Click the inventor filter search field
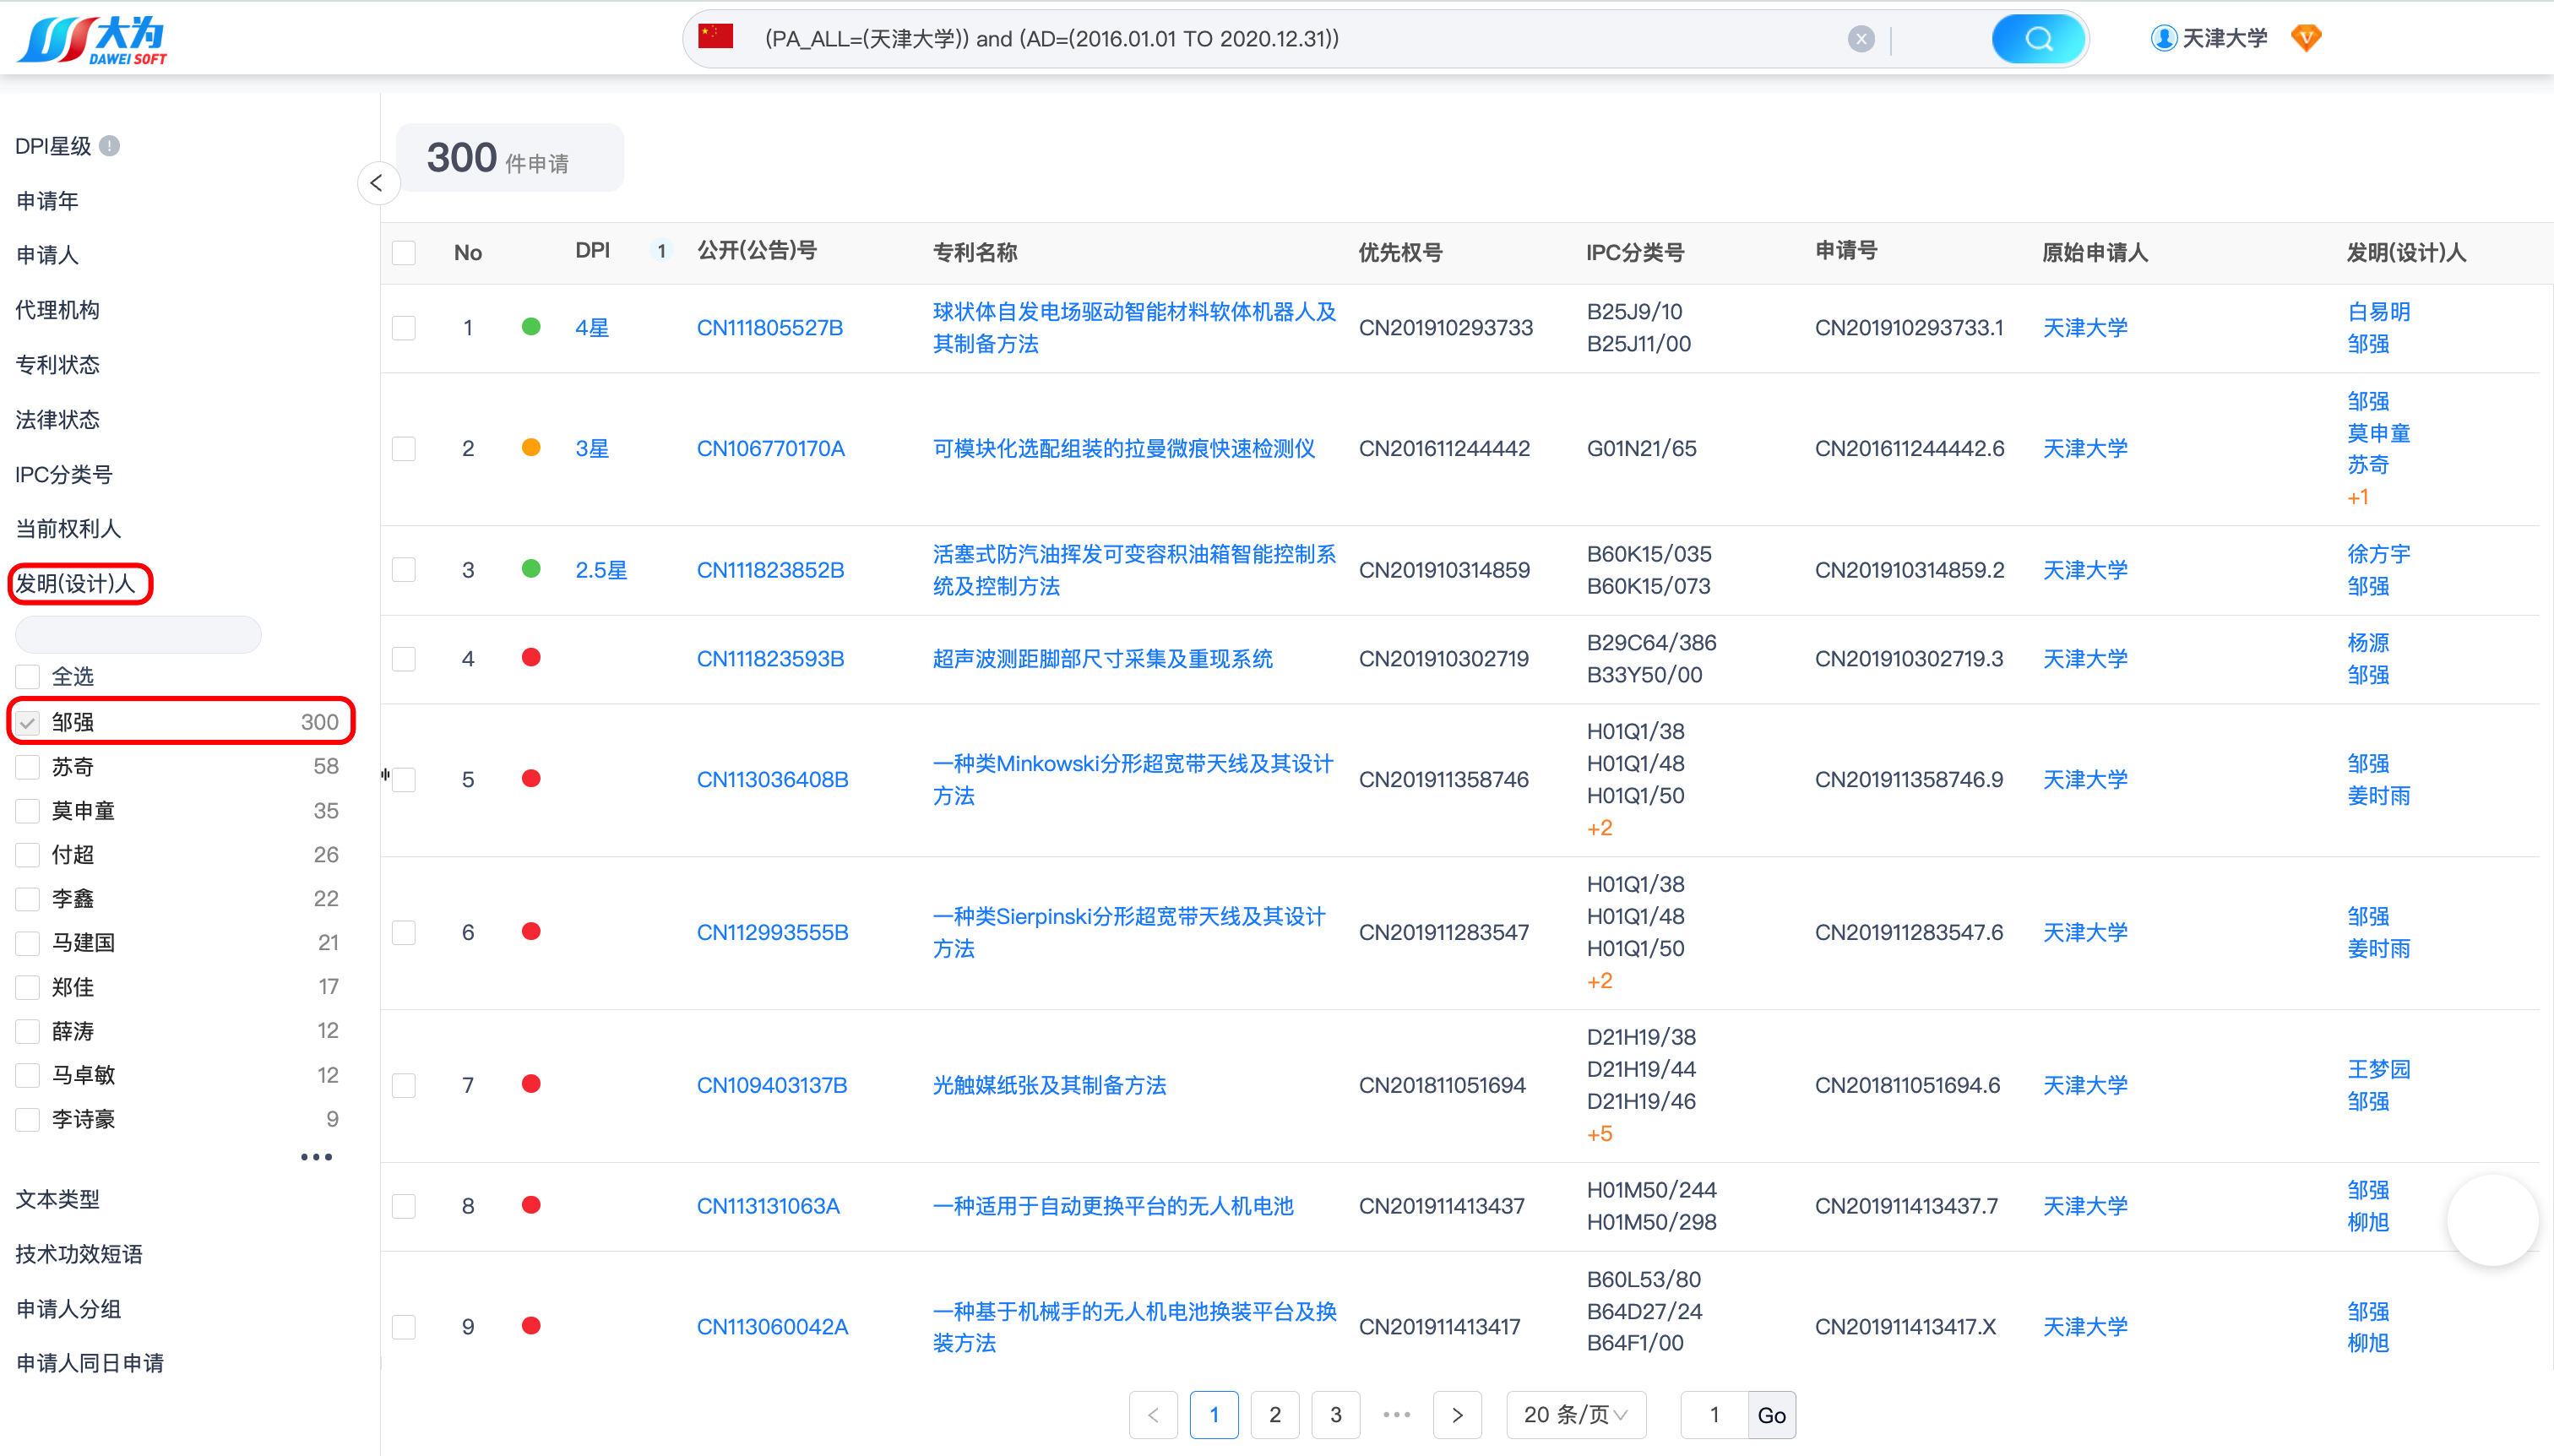Image resolution: width=2554 pixels, height=1456 pixels. coord(138,634)
